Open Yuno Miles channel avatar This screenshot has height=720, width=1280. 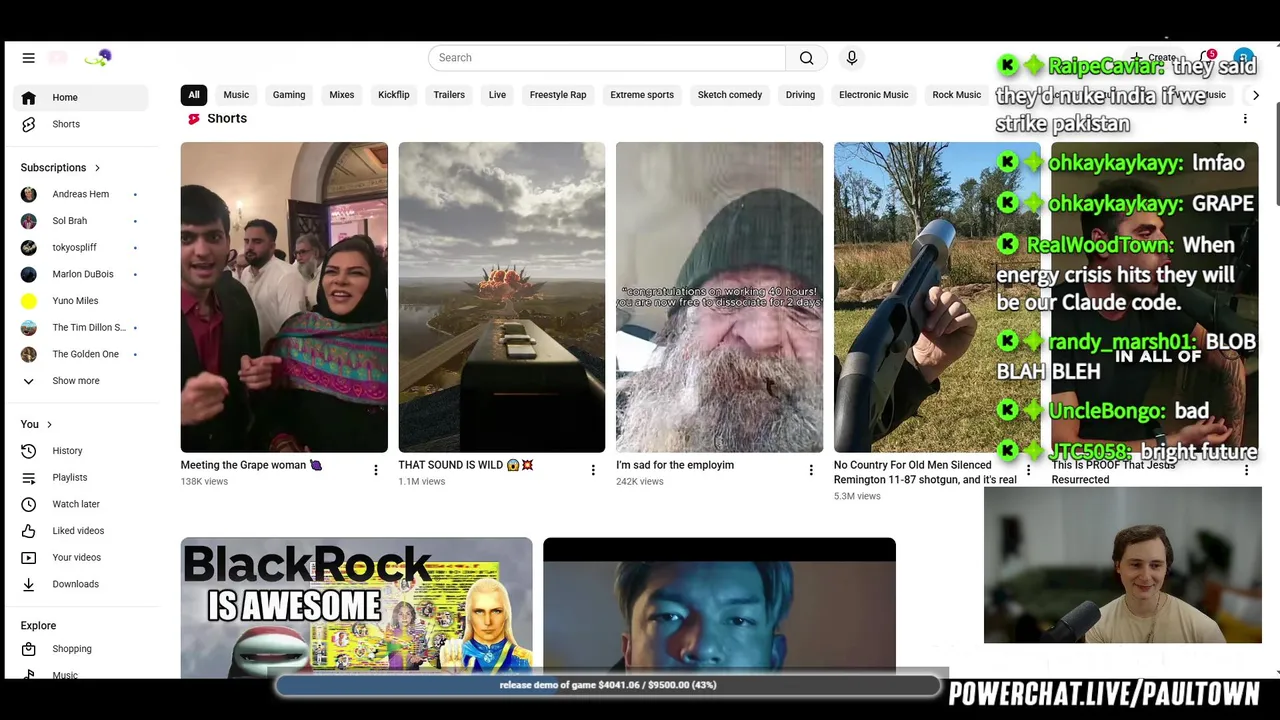tap(28, 301)
